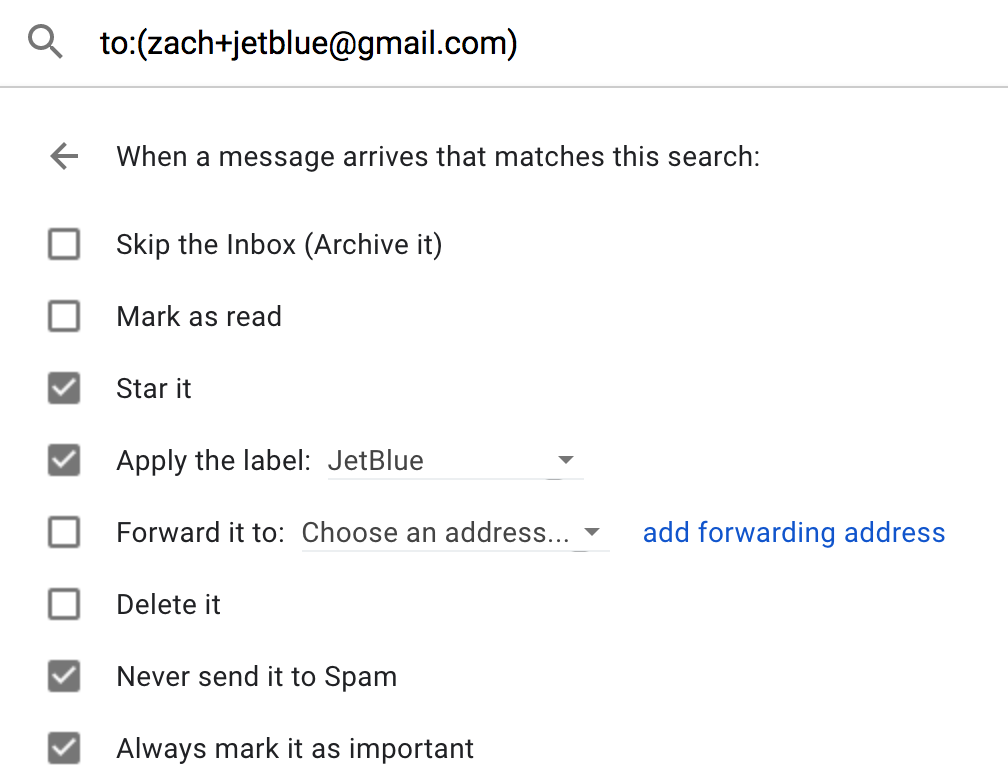
Task: Enable the Mark as read checkbox
Action: (64, 316)
